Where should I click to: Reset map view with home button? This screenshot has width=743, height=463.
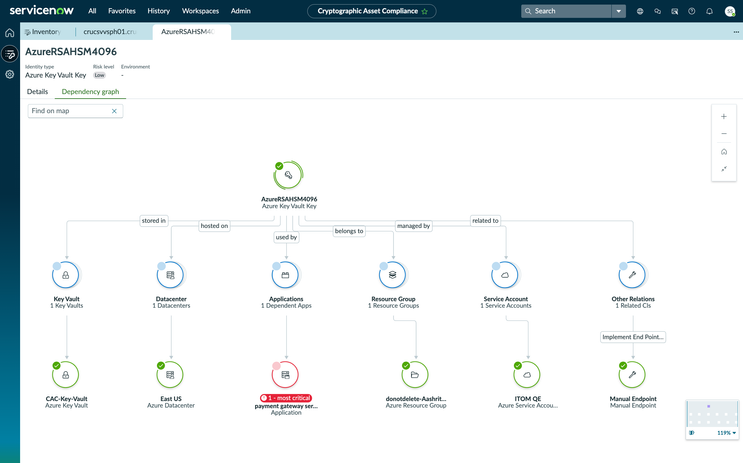coord(724,152)
